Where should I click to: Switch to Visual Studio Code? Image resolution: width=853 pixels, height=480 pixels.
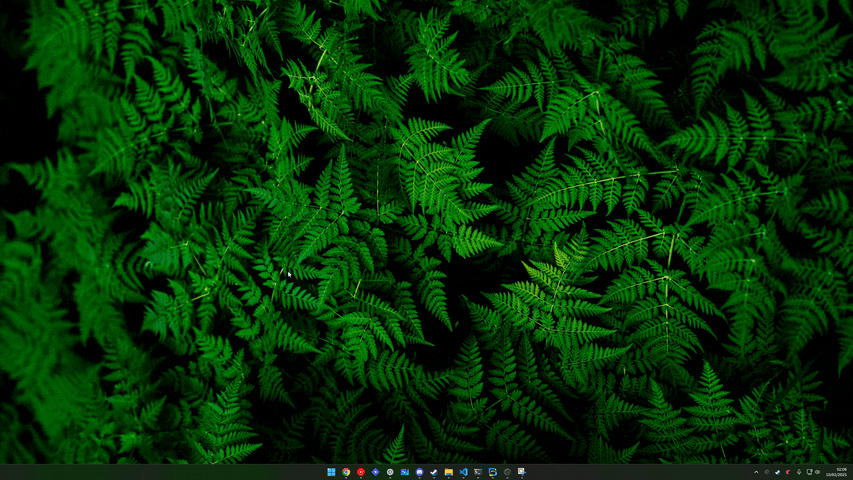pos(463,472)
